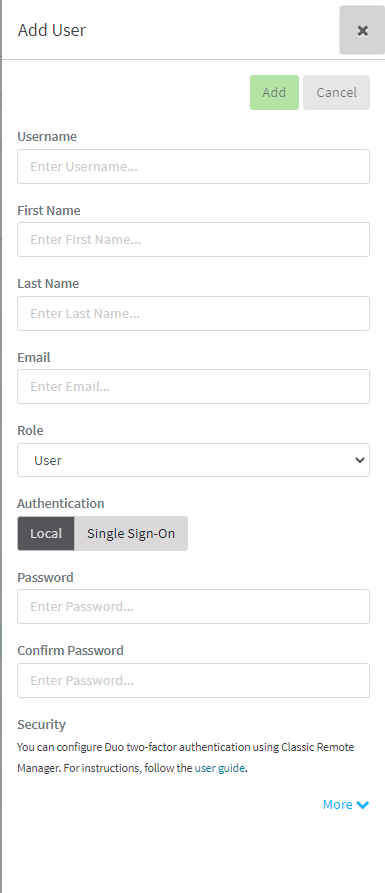
Task: Click the blue down-chevron beside More
Action: point(363,805)
